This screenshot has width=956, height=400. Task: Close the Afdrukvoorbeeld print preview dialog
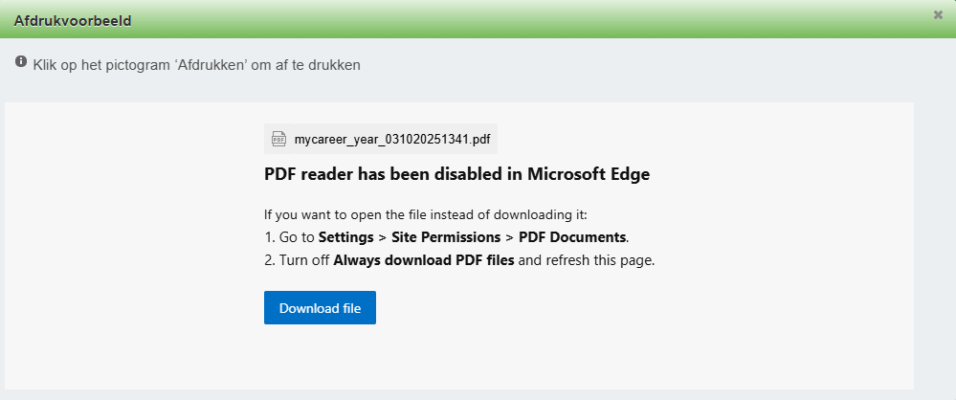[937, 15]
